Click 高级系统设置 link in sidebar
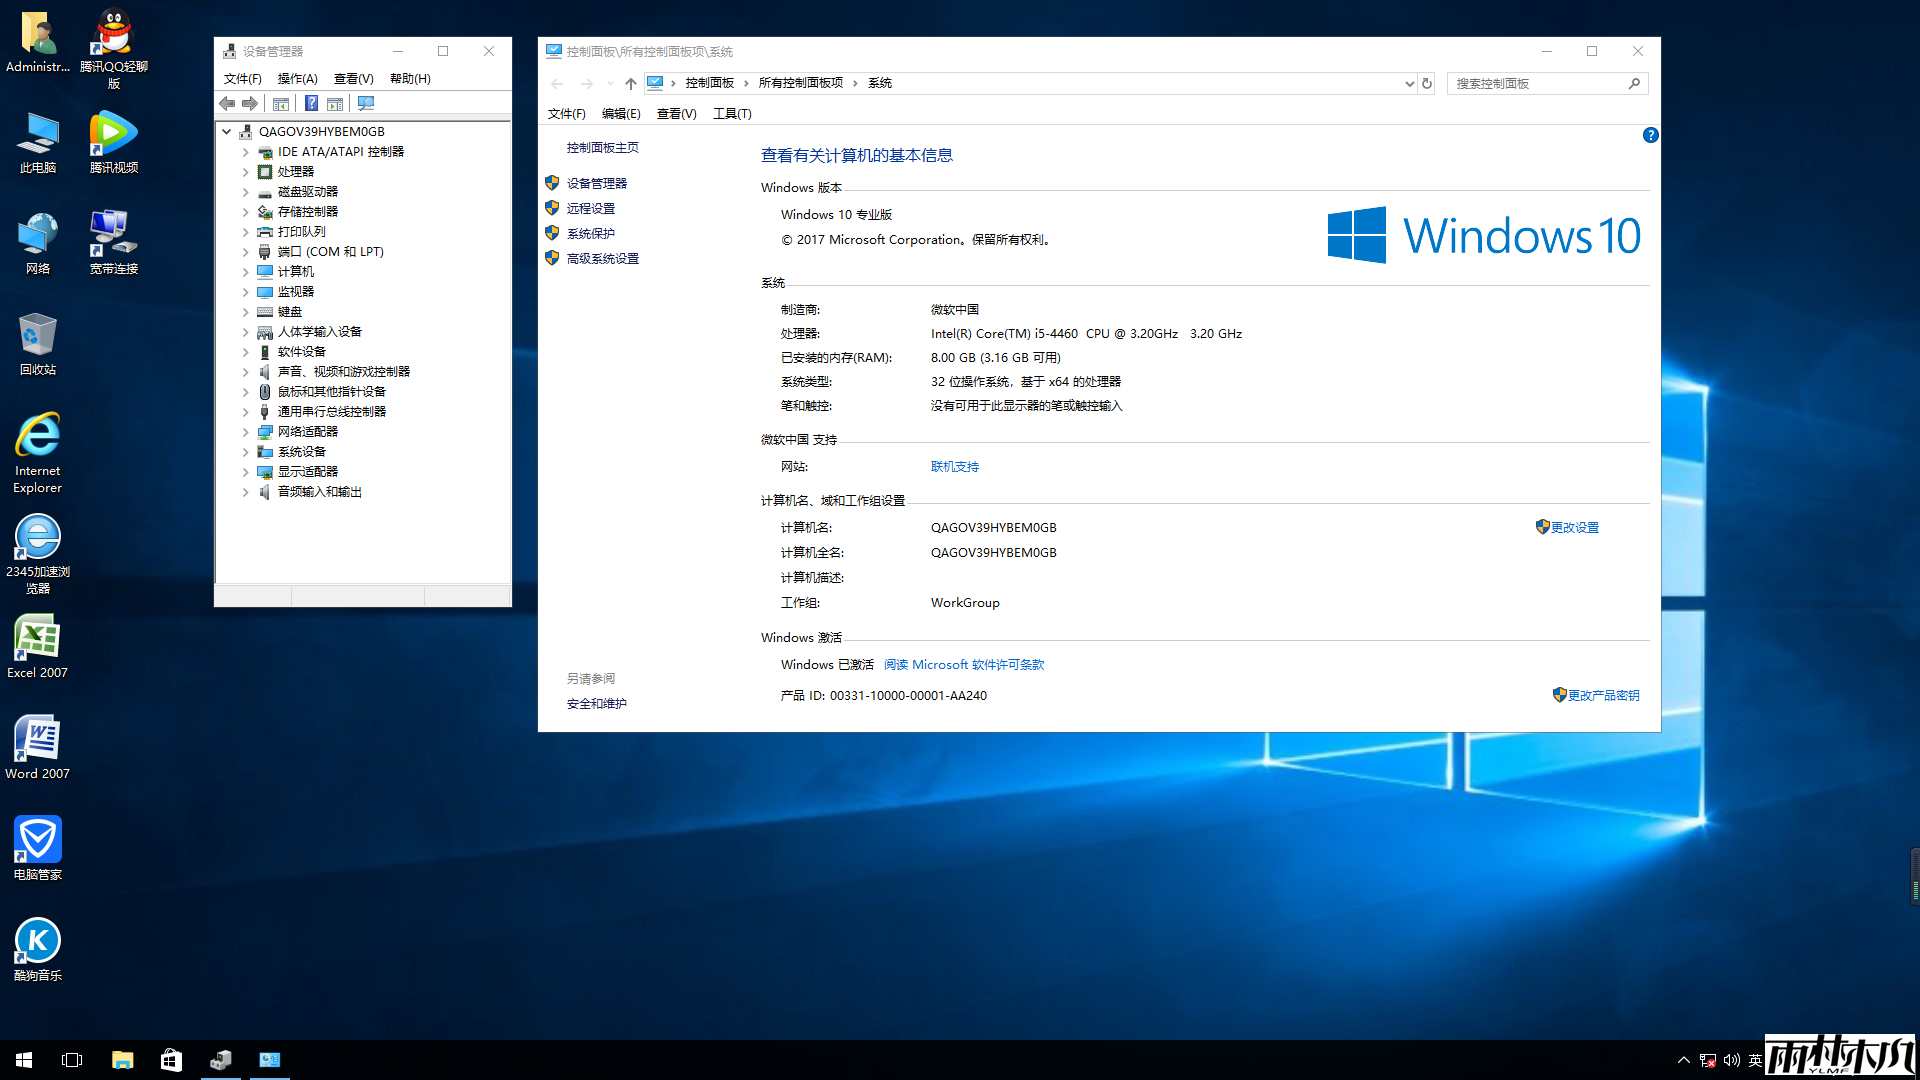This screenshot has height=1080, width=1920. click(603, 258)
